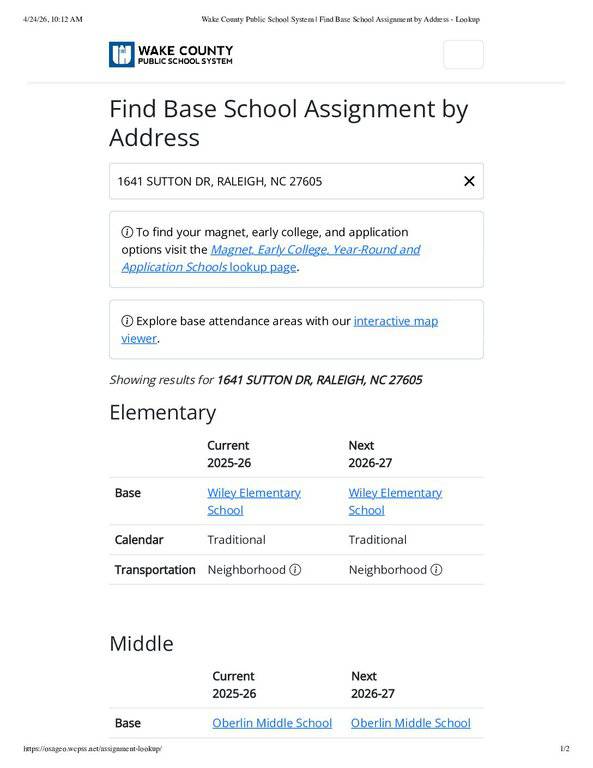Click the address search input field
This screenshot has width=593, height=768.
[296, 181]
